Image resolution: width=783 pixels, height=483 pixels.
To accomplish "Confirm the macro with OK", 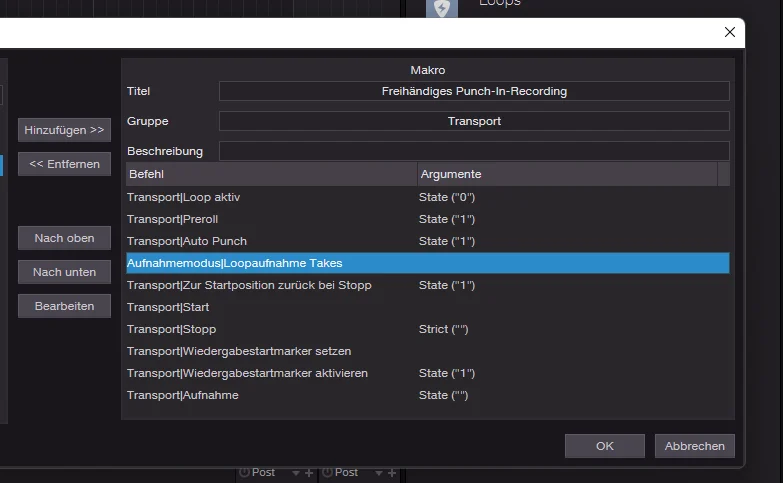I will click(x=605, y=446).
